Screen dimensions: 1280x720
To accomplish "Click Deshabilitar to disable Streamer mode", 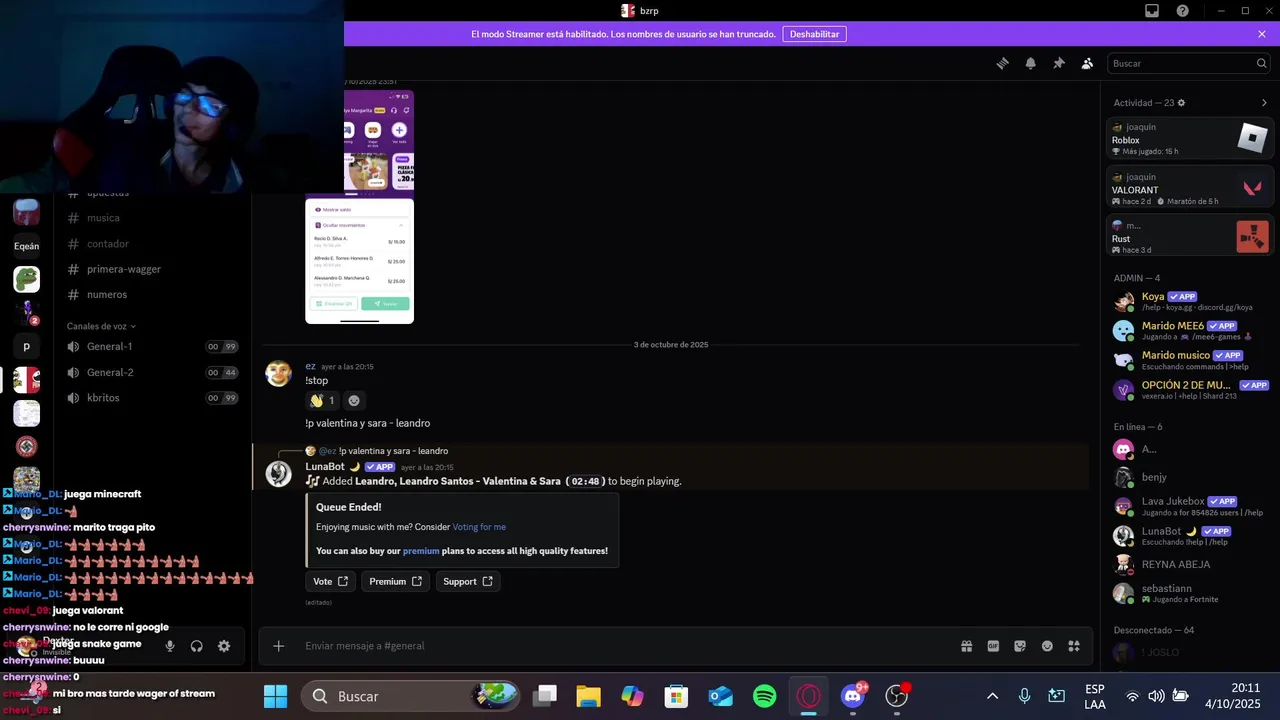I will [814, 34].
